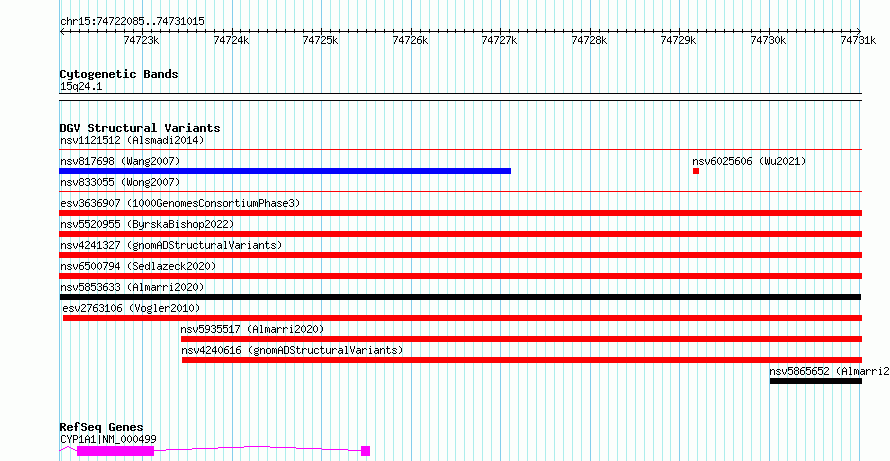Click the red nsv6500794 variant bar
Image resolution: width=890 pixels, height=461 pixels.
[x=461, y=276]
